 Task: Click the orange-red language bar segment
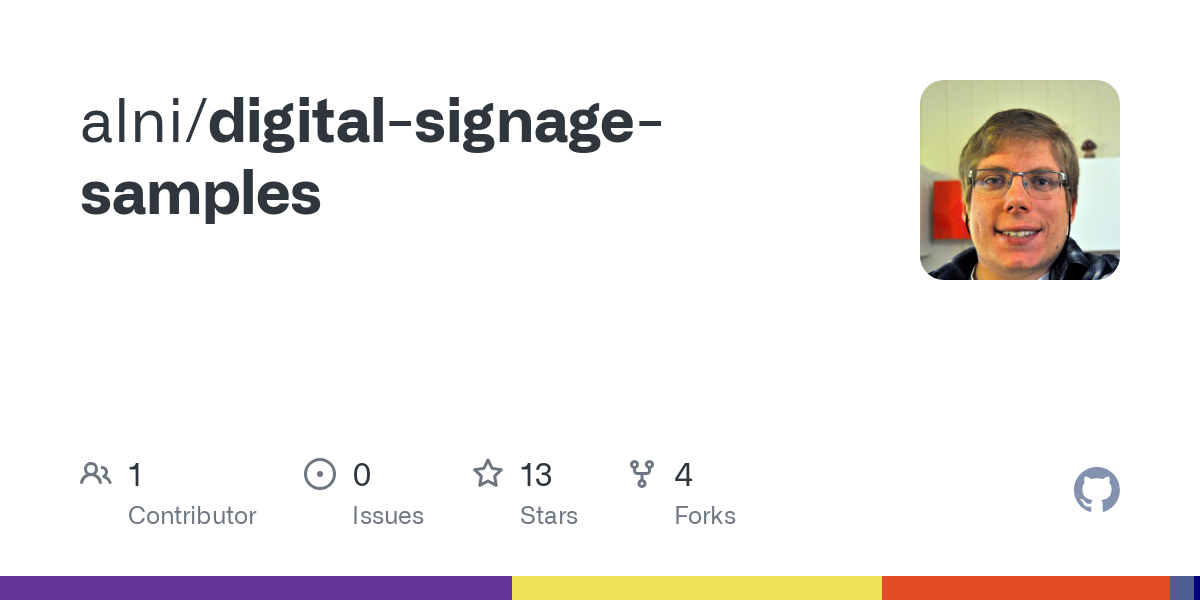coord(1026,588)
